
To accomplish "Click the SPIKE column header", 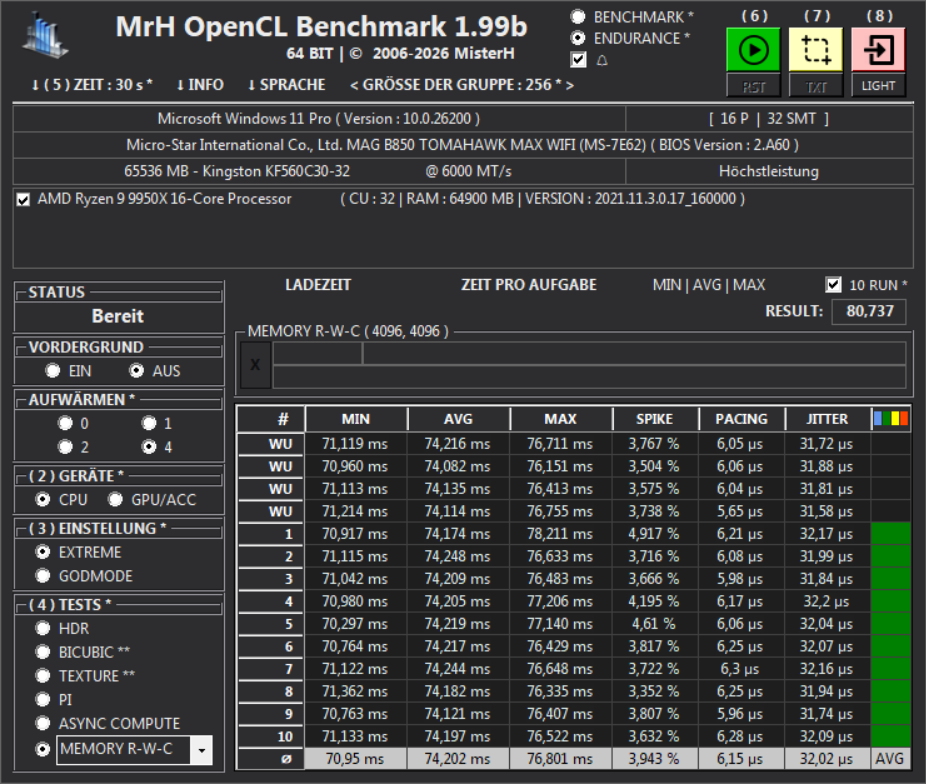I will pos(655,419).
